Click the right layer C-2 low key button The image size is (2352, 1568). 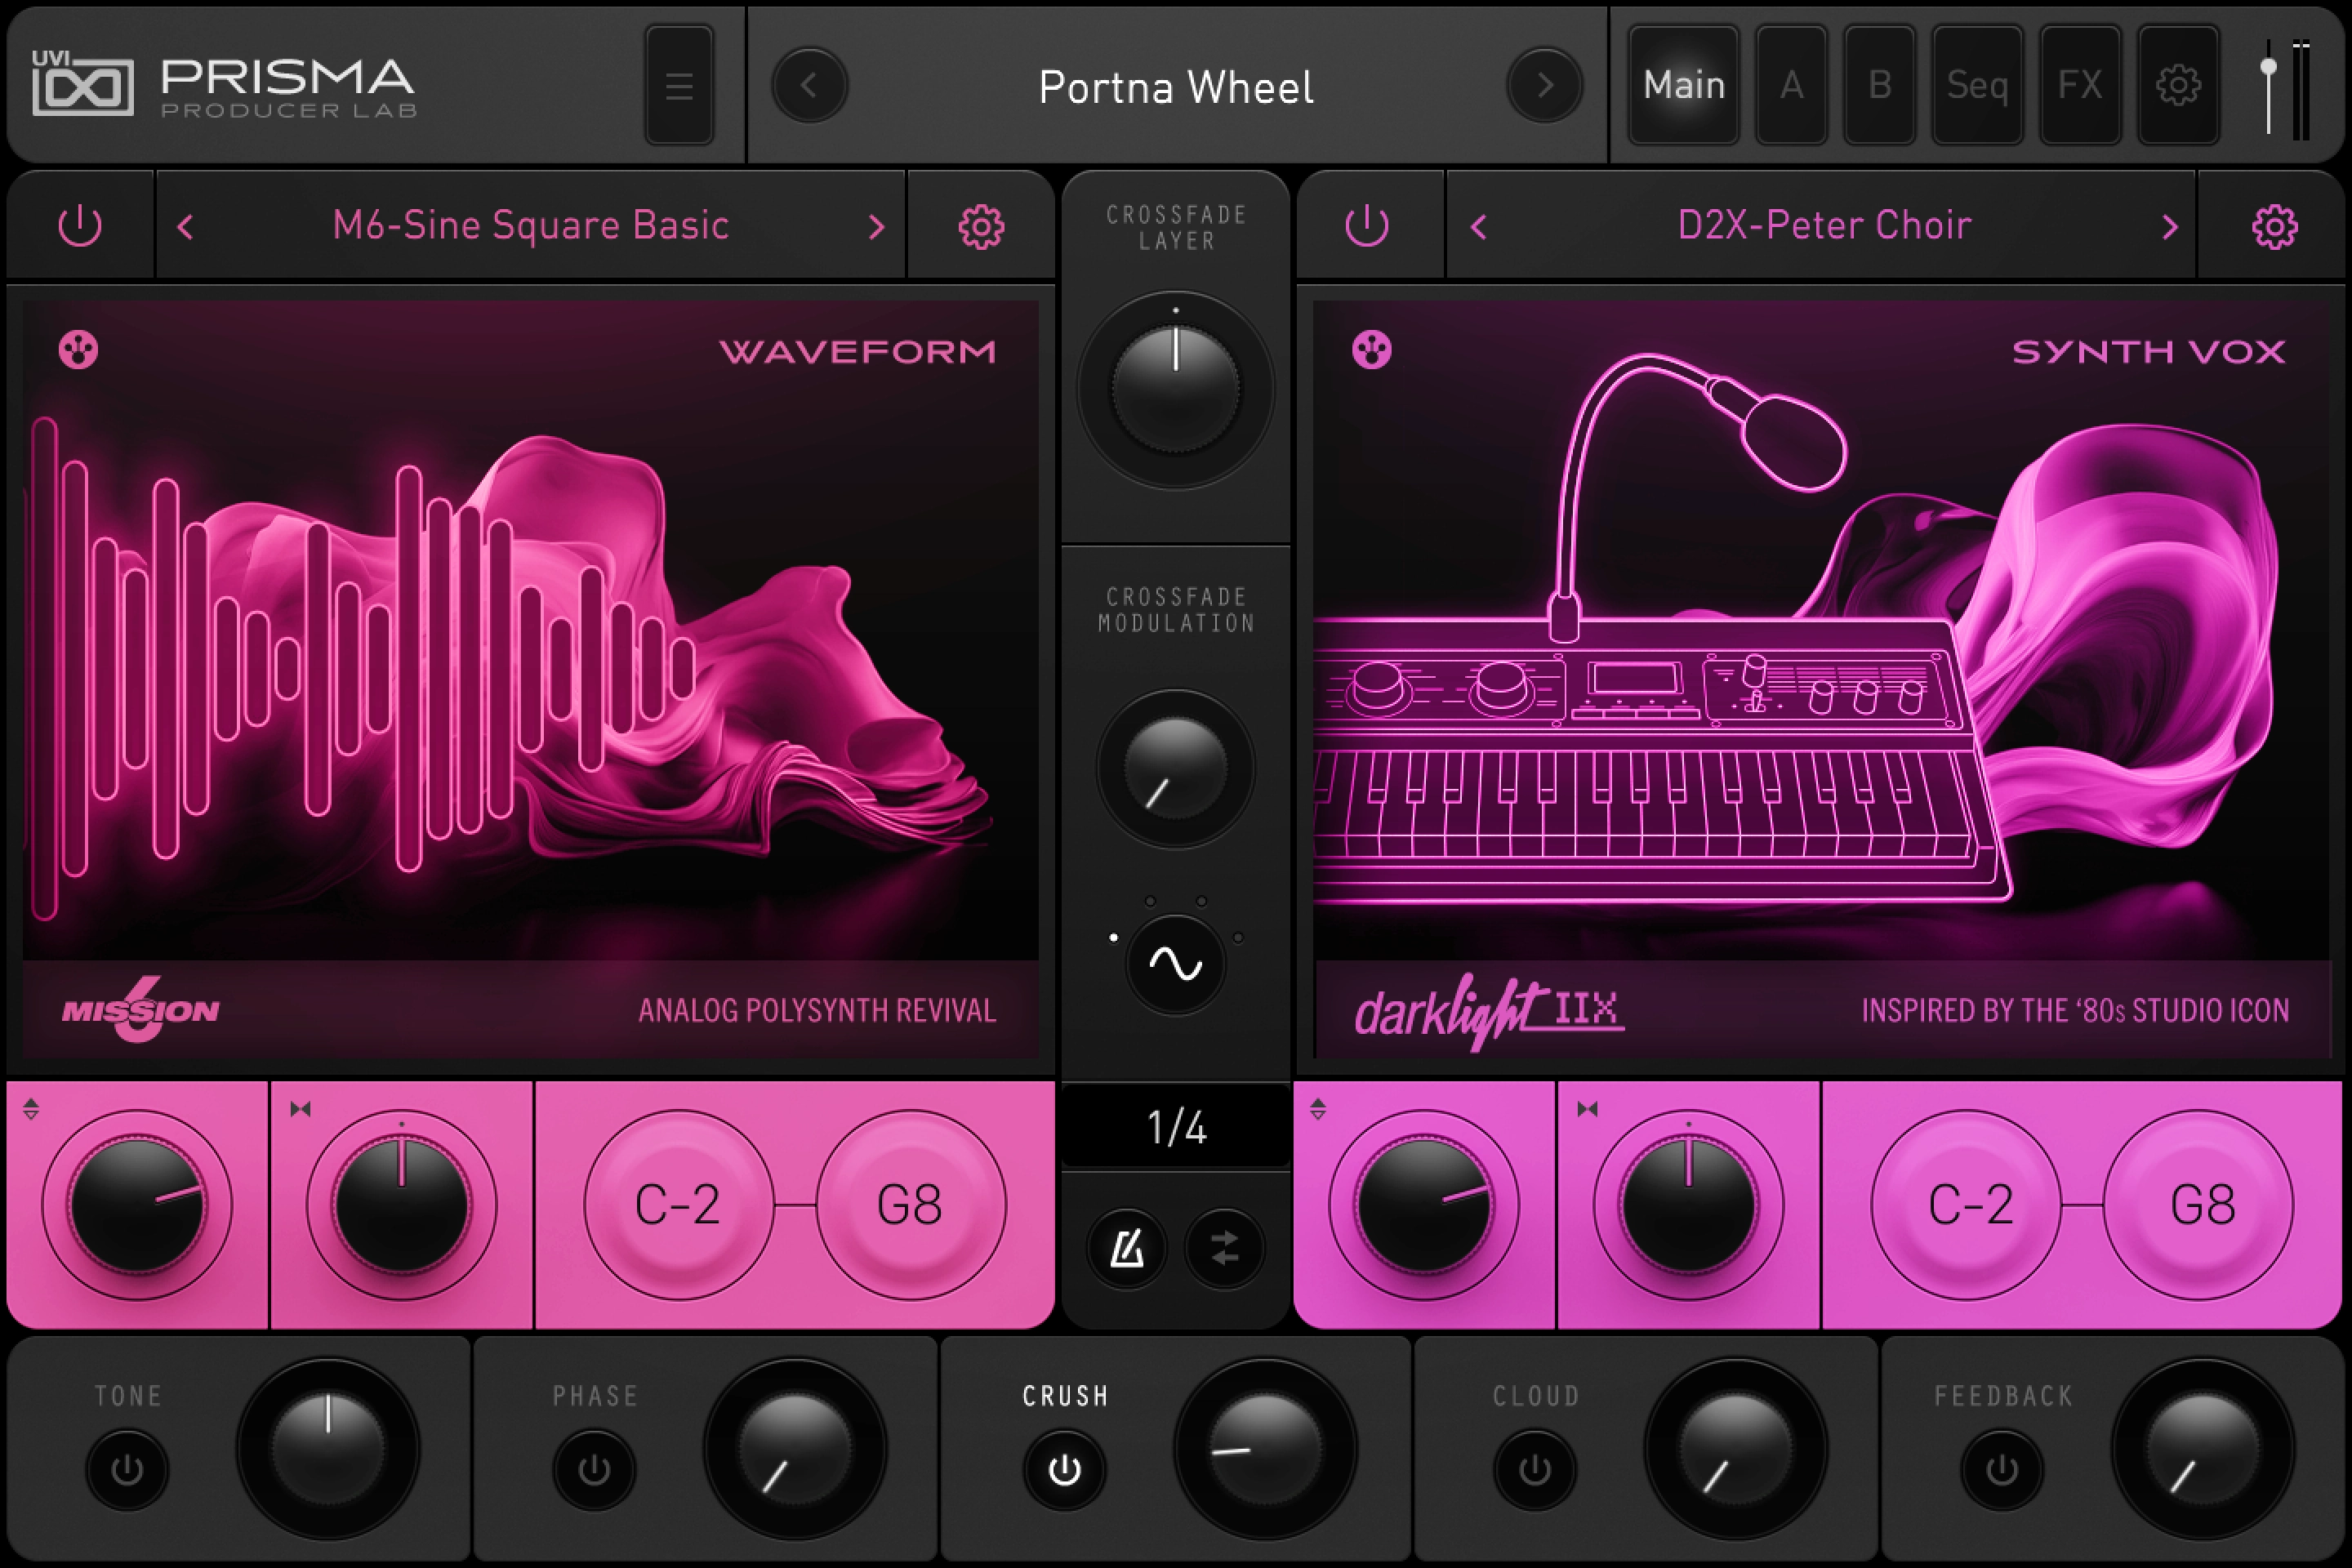tap(1965, 1205)
